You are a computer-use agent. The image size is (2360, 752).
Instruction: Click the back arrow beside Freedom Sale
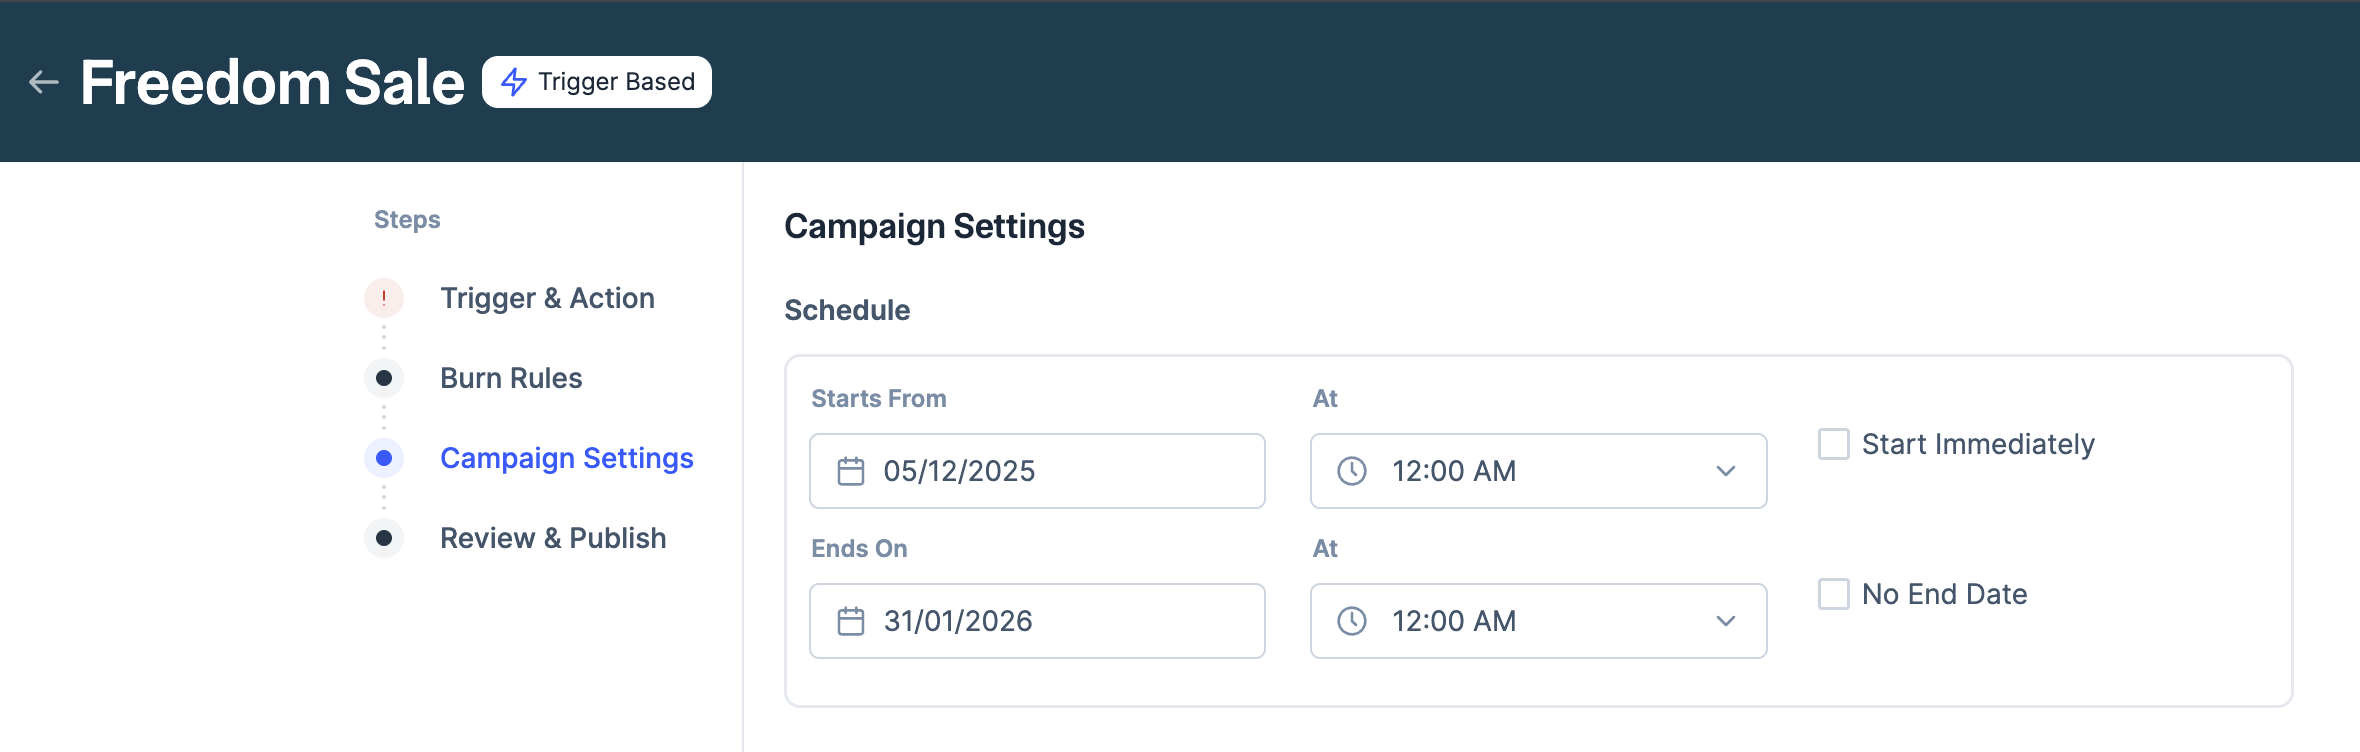tap(42, 81)
